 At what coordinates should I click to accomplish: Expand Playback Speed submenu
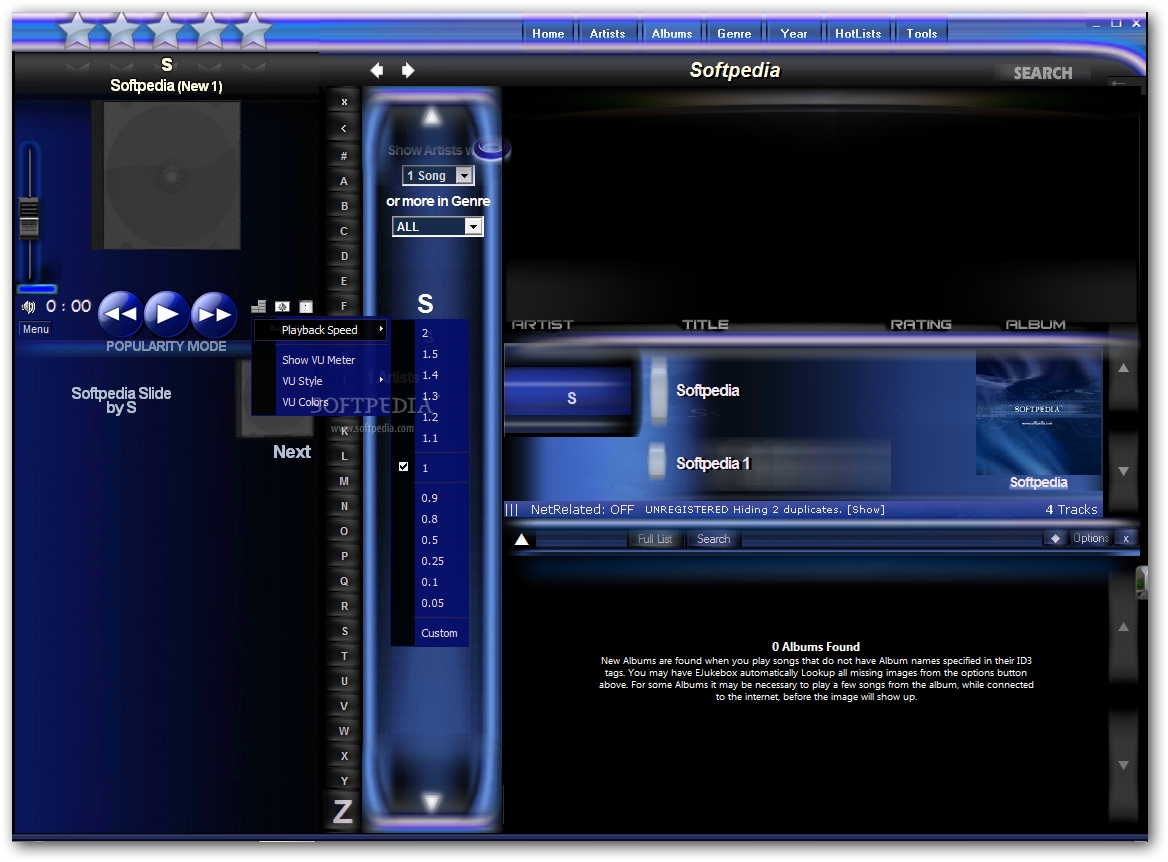320,330
